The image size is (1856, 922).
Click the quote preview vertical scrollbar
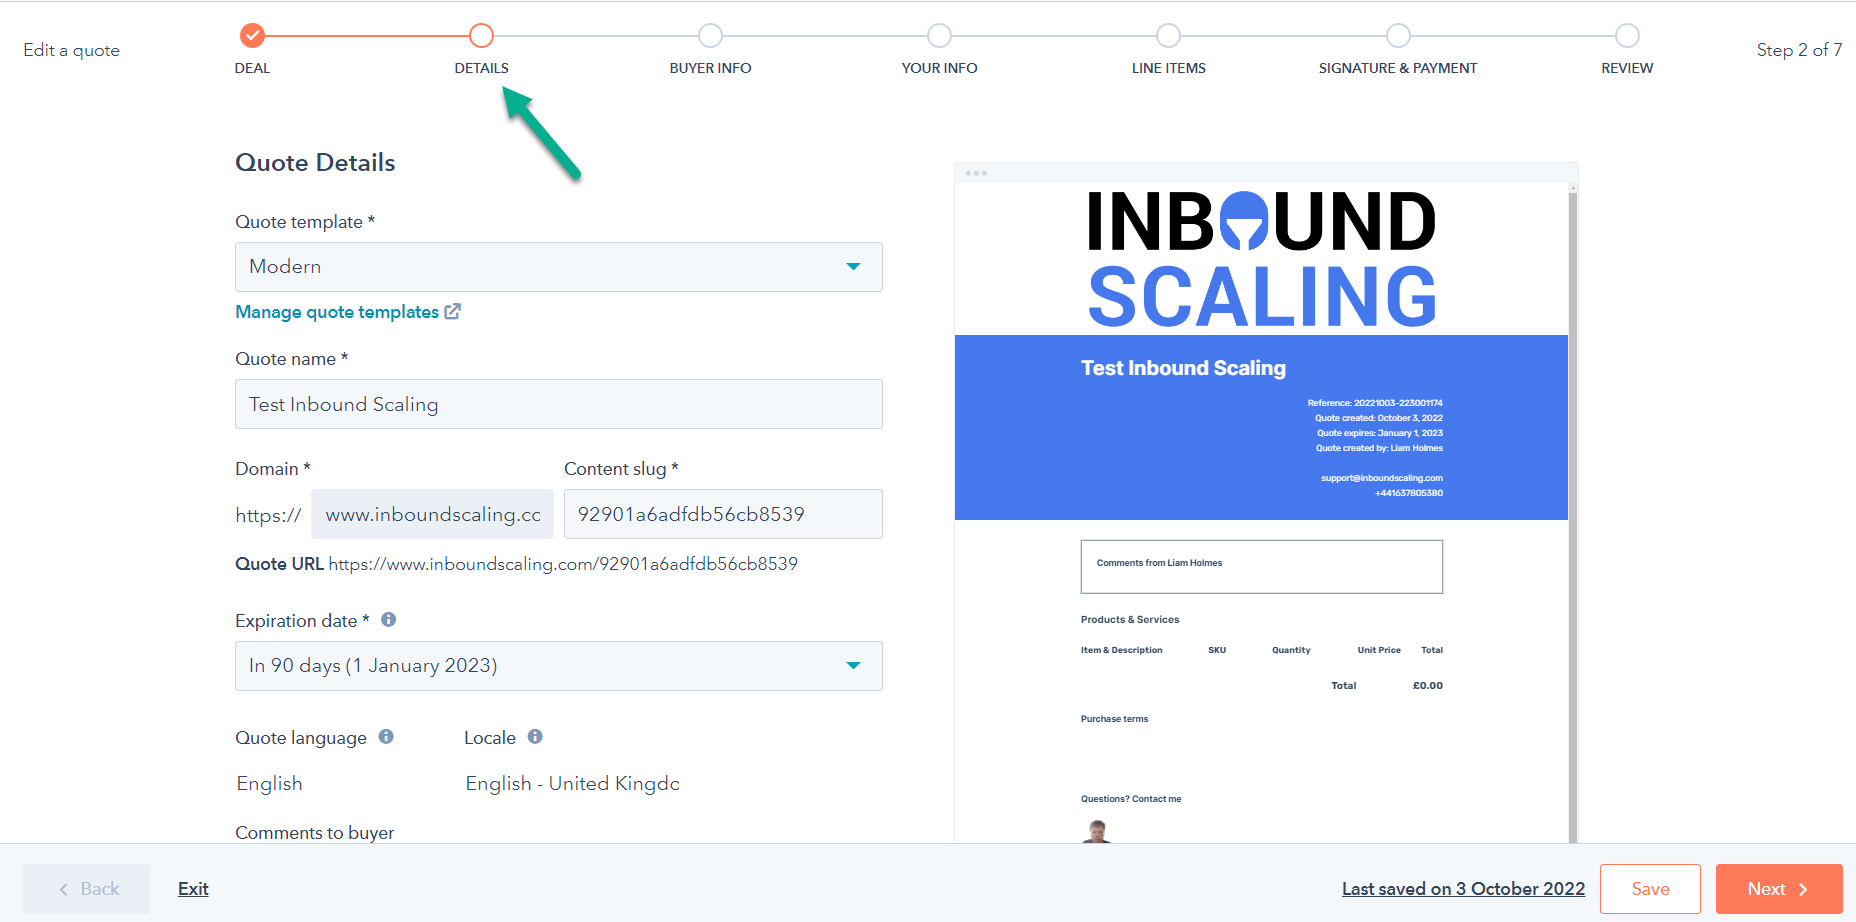[x=1572, y=500]
